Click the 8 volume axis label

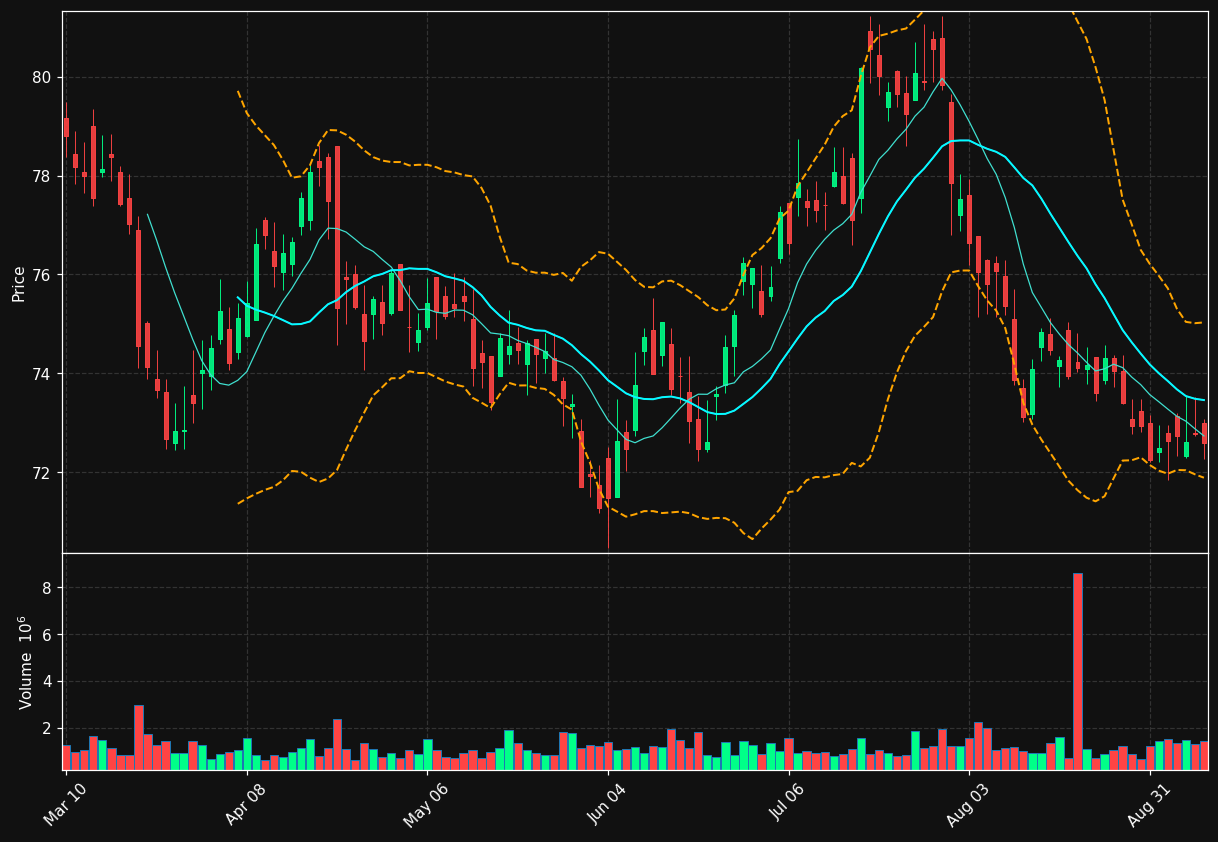[x=46, y=588]
